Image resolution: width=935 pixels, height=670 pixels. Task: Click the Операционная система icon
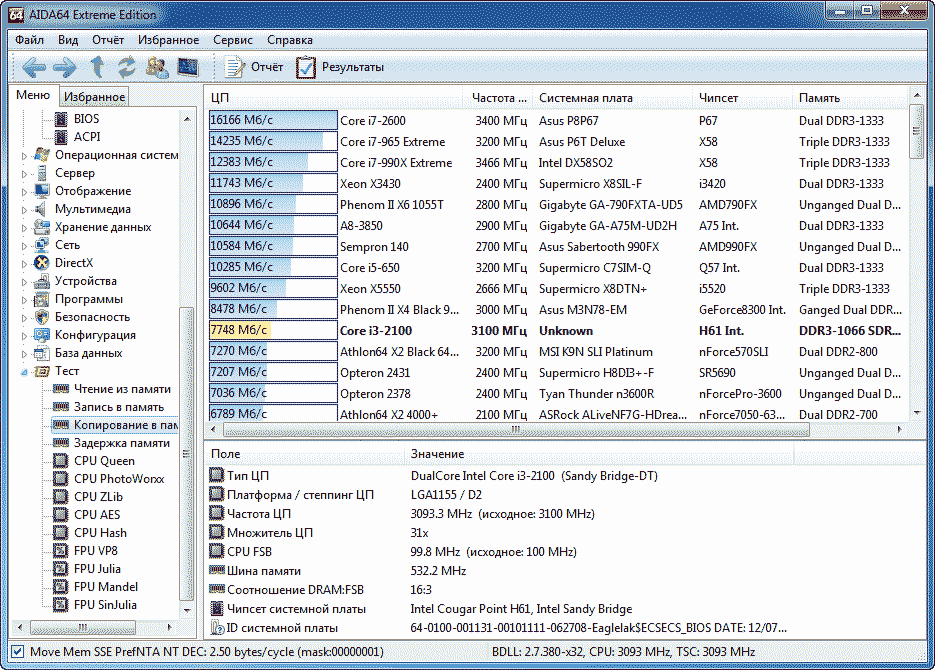[x=41, y=155]
